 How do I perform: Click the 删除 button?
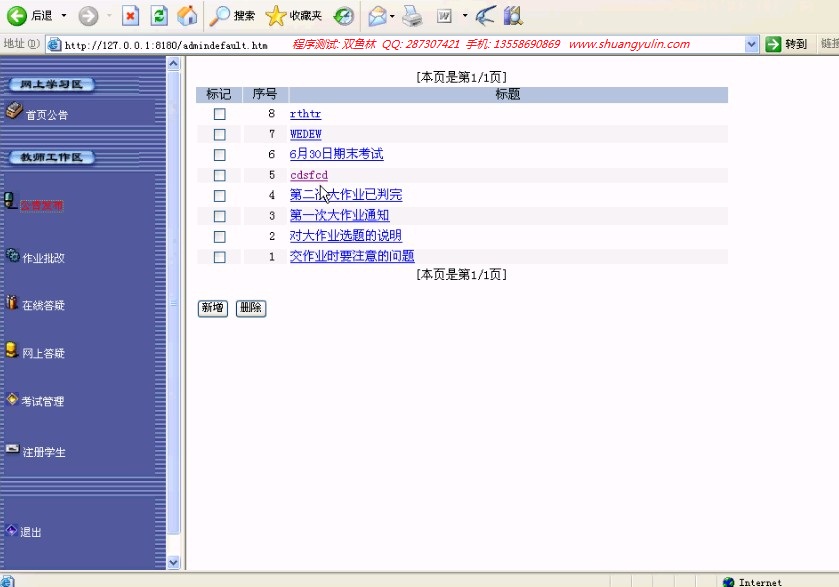point(251,308)
